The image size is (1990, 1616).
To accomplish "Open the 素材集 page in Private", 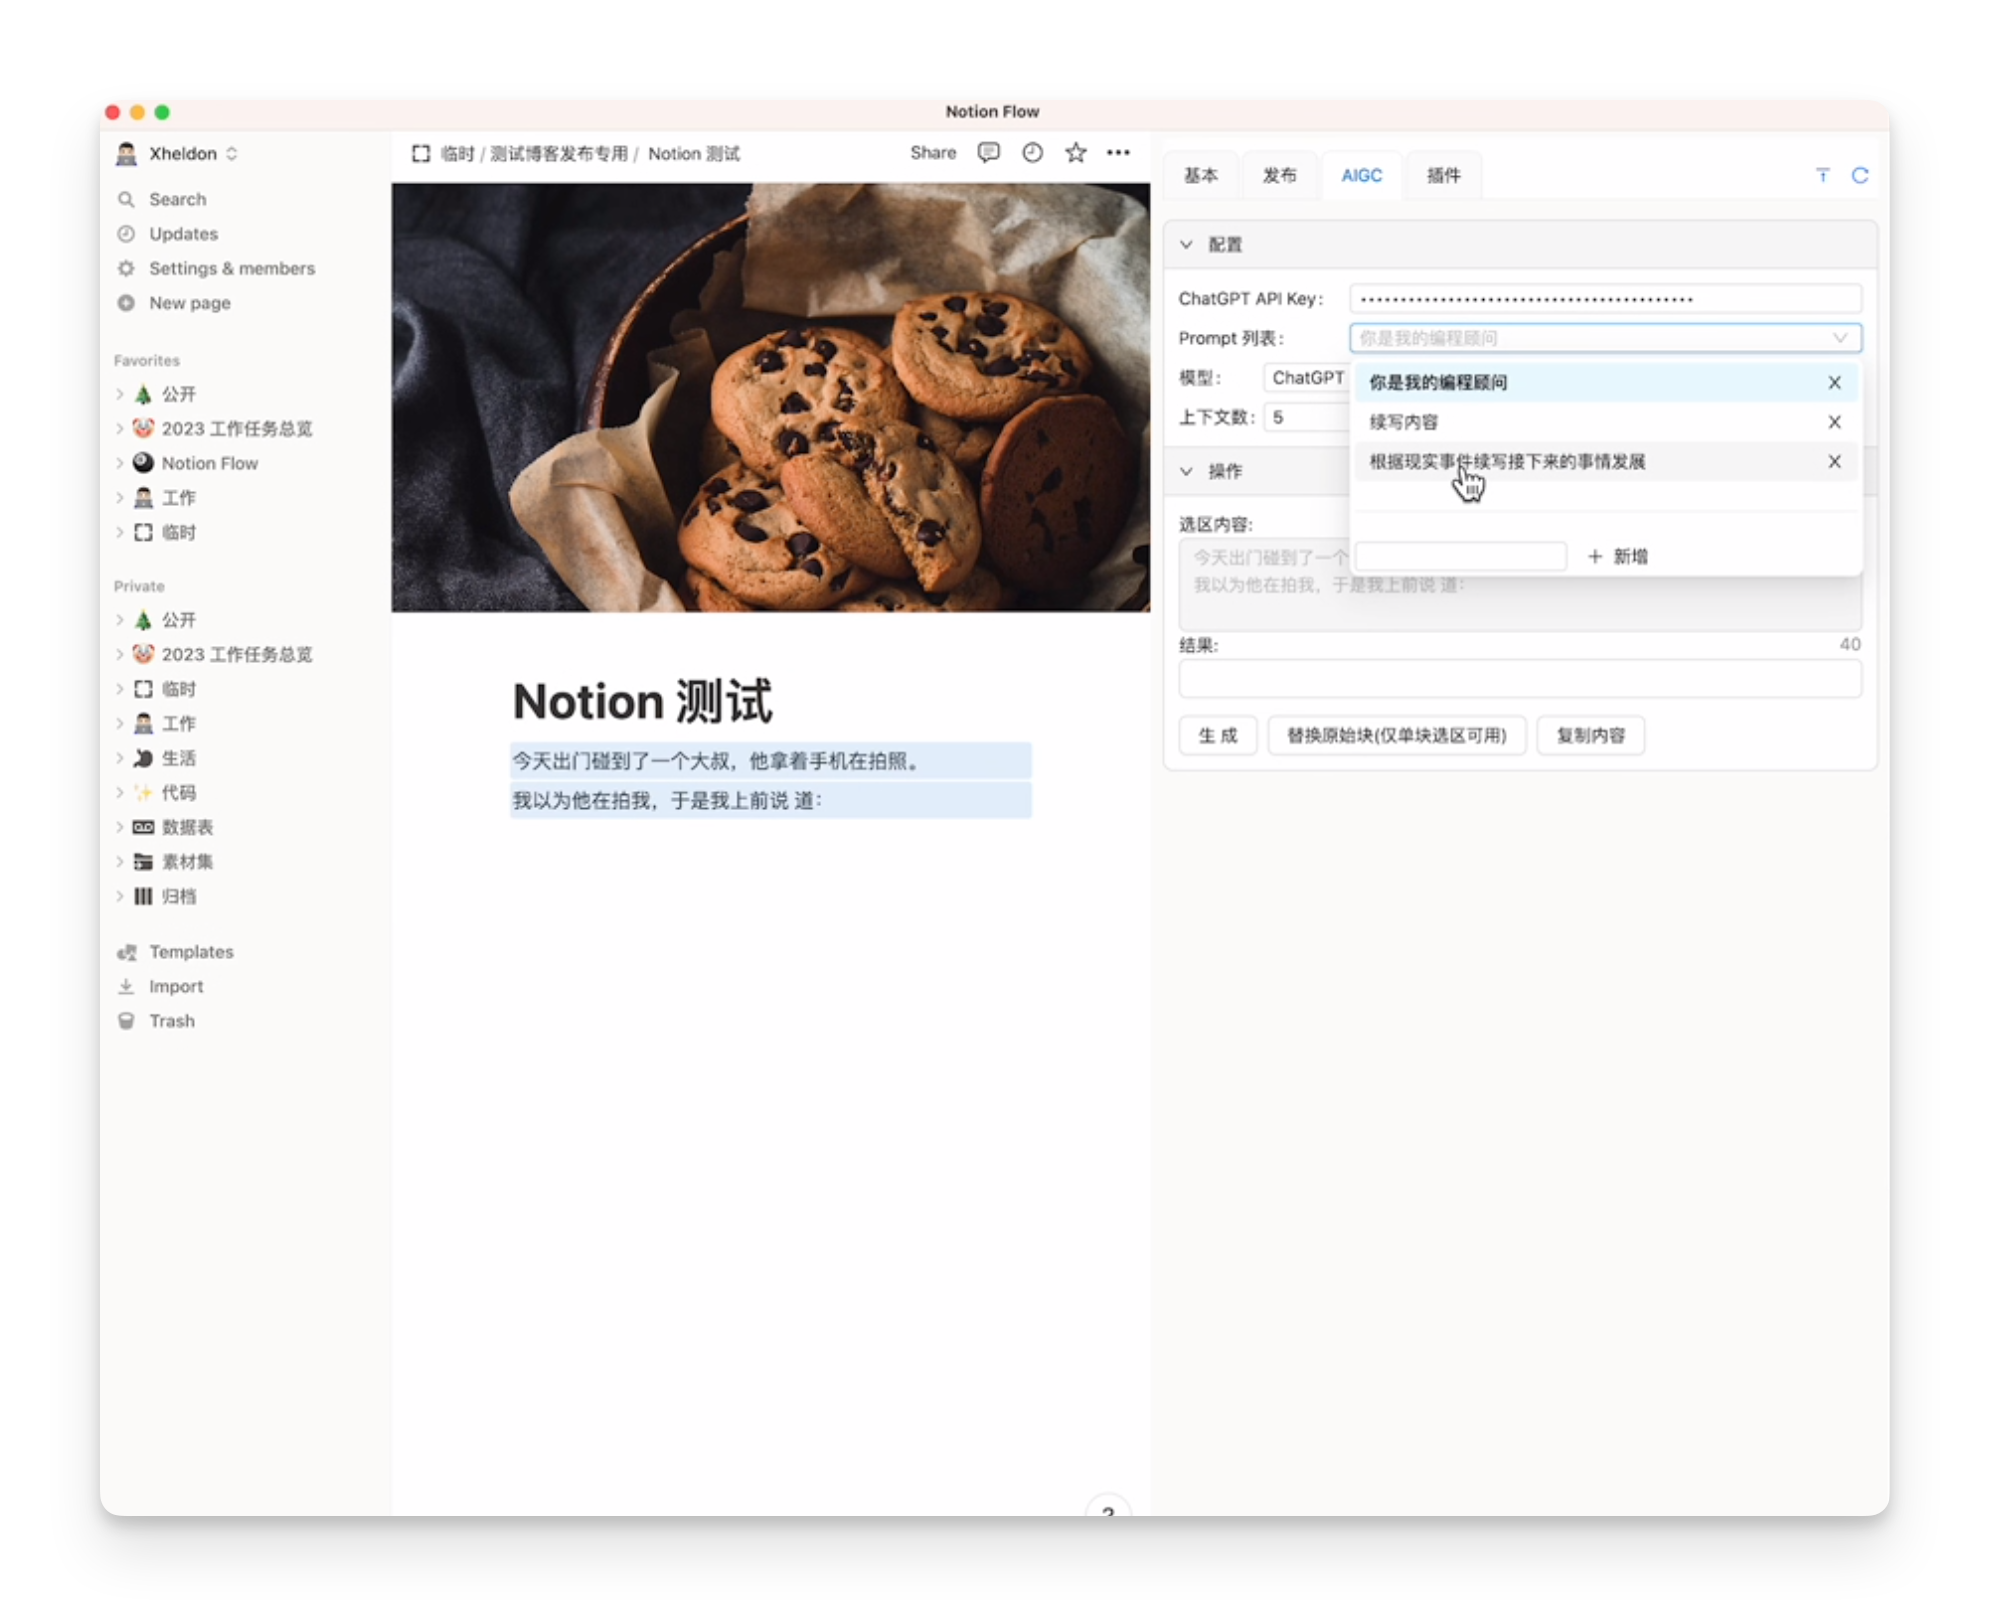I will pyautogui.click(x=187, y=862).
